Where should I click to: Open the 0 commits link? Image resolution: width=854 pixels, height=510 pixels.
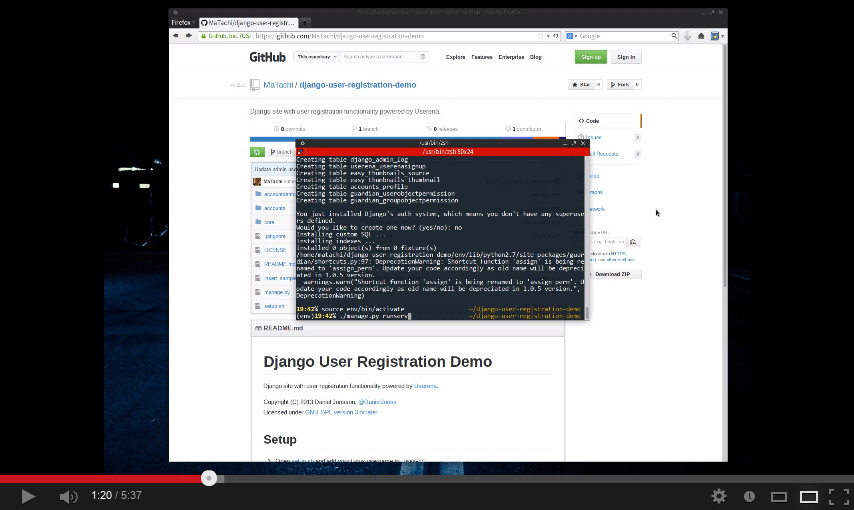point(290,129)
